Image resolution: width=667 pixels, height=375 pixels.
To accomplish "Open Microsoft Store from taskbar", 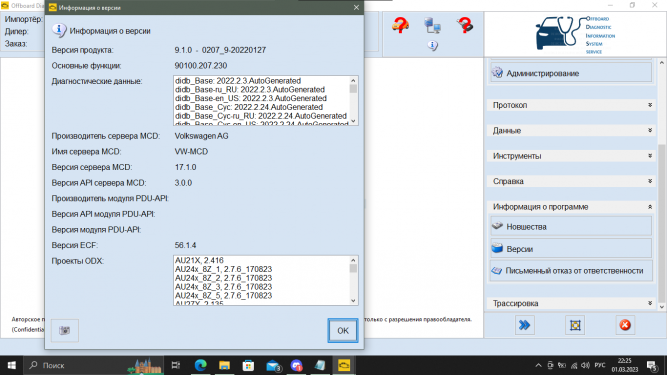I will (x=248, y=365).
